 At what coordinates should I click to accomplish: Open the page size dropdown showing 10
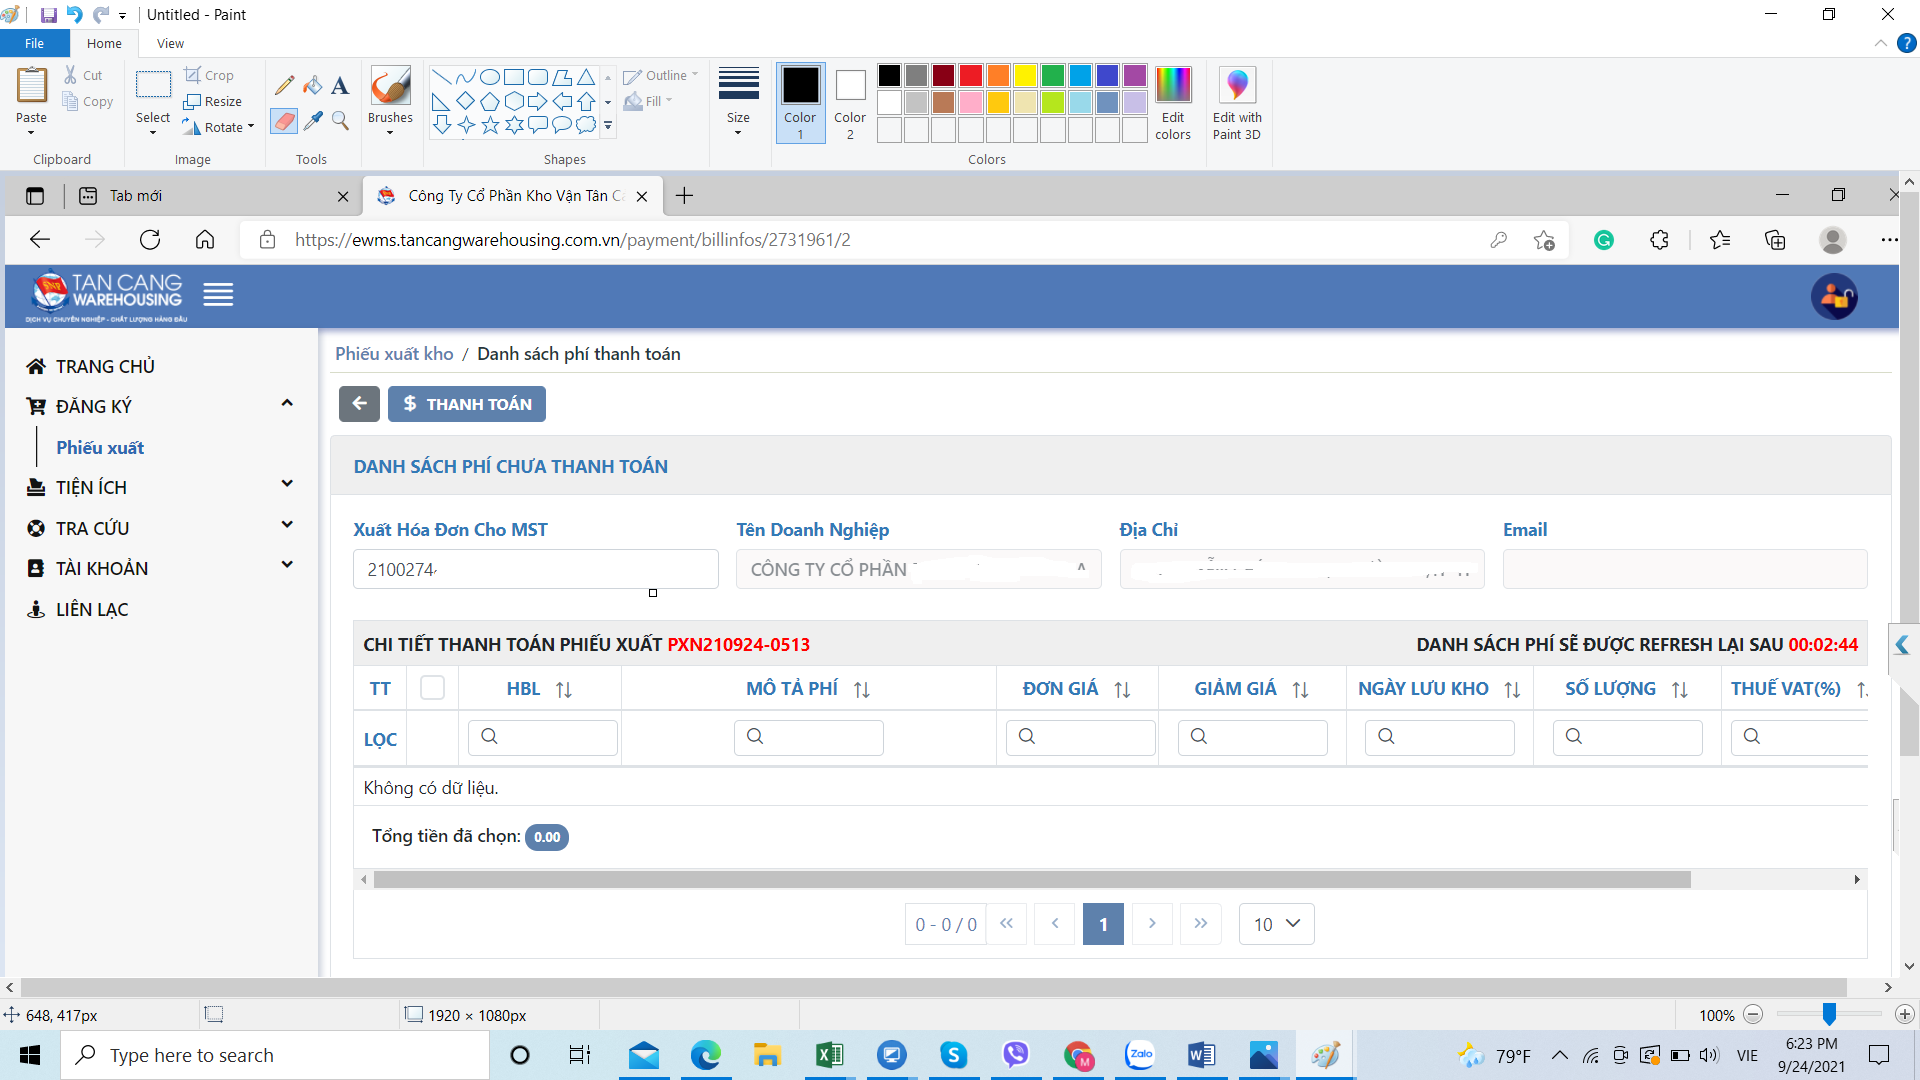pos(1276,924)
